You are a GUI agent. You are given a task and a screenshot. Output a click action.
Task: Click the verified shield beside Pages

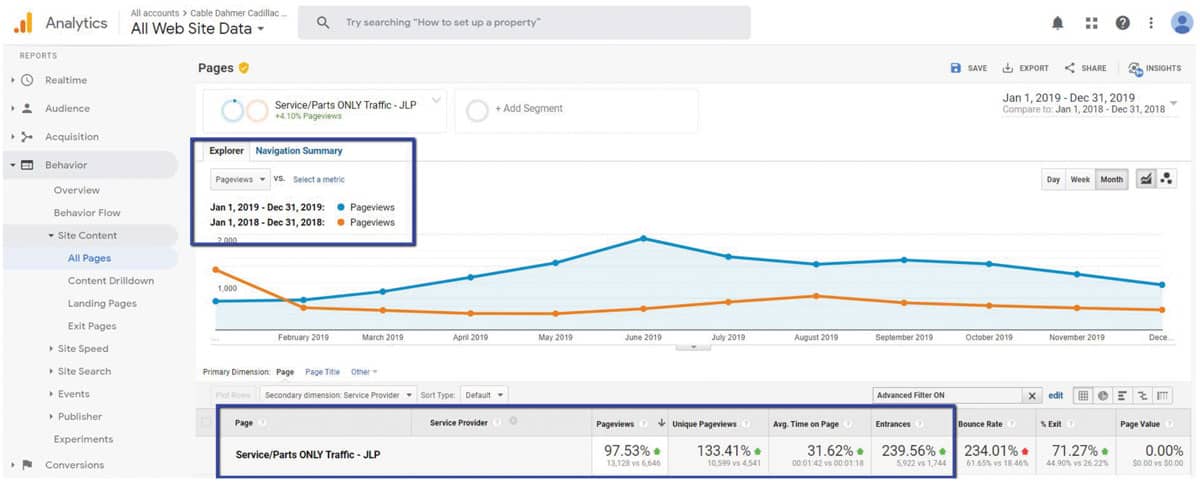pyautogui.click(x=243, y=68)
